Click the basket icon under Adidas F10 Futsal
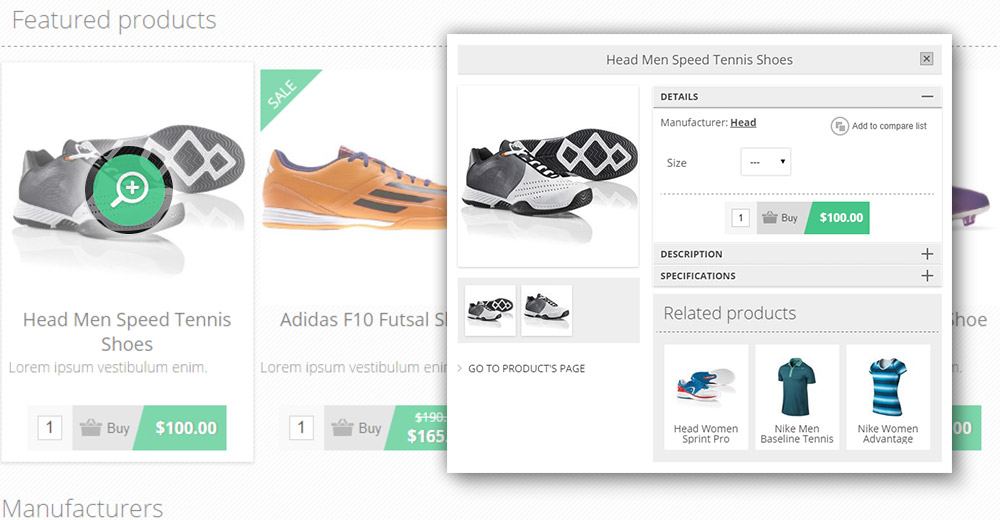Viewport: 1000px width, 520px height. coord(342,428)
